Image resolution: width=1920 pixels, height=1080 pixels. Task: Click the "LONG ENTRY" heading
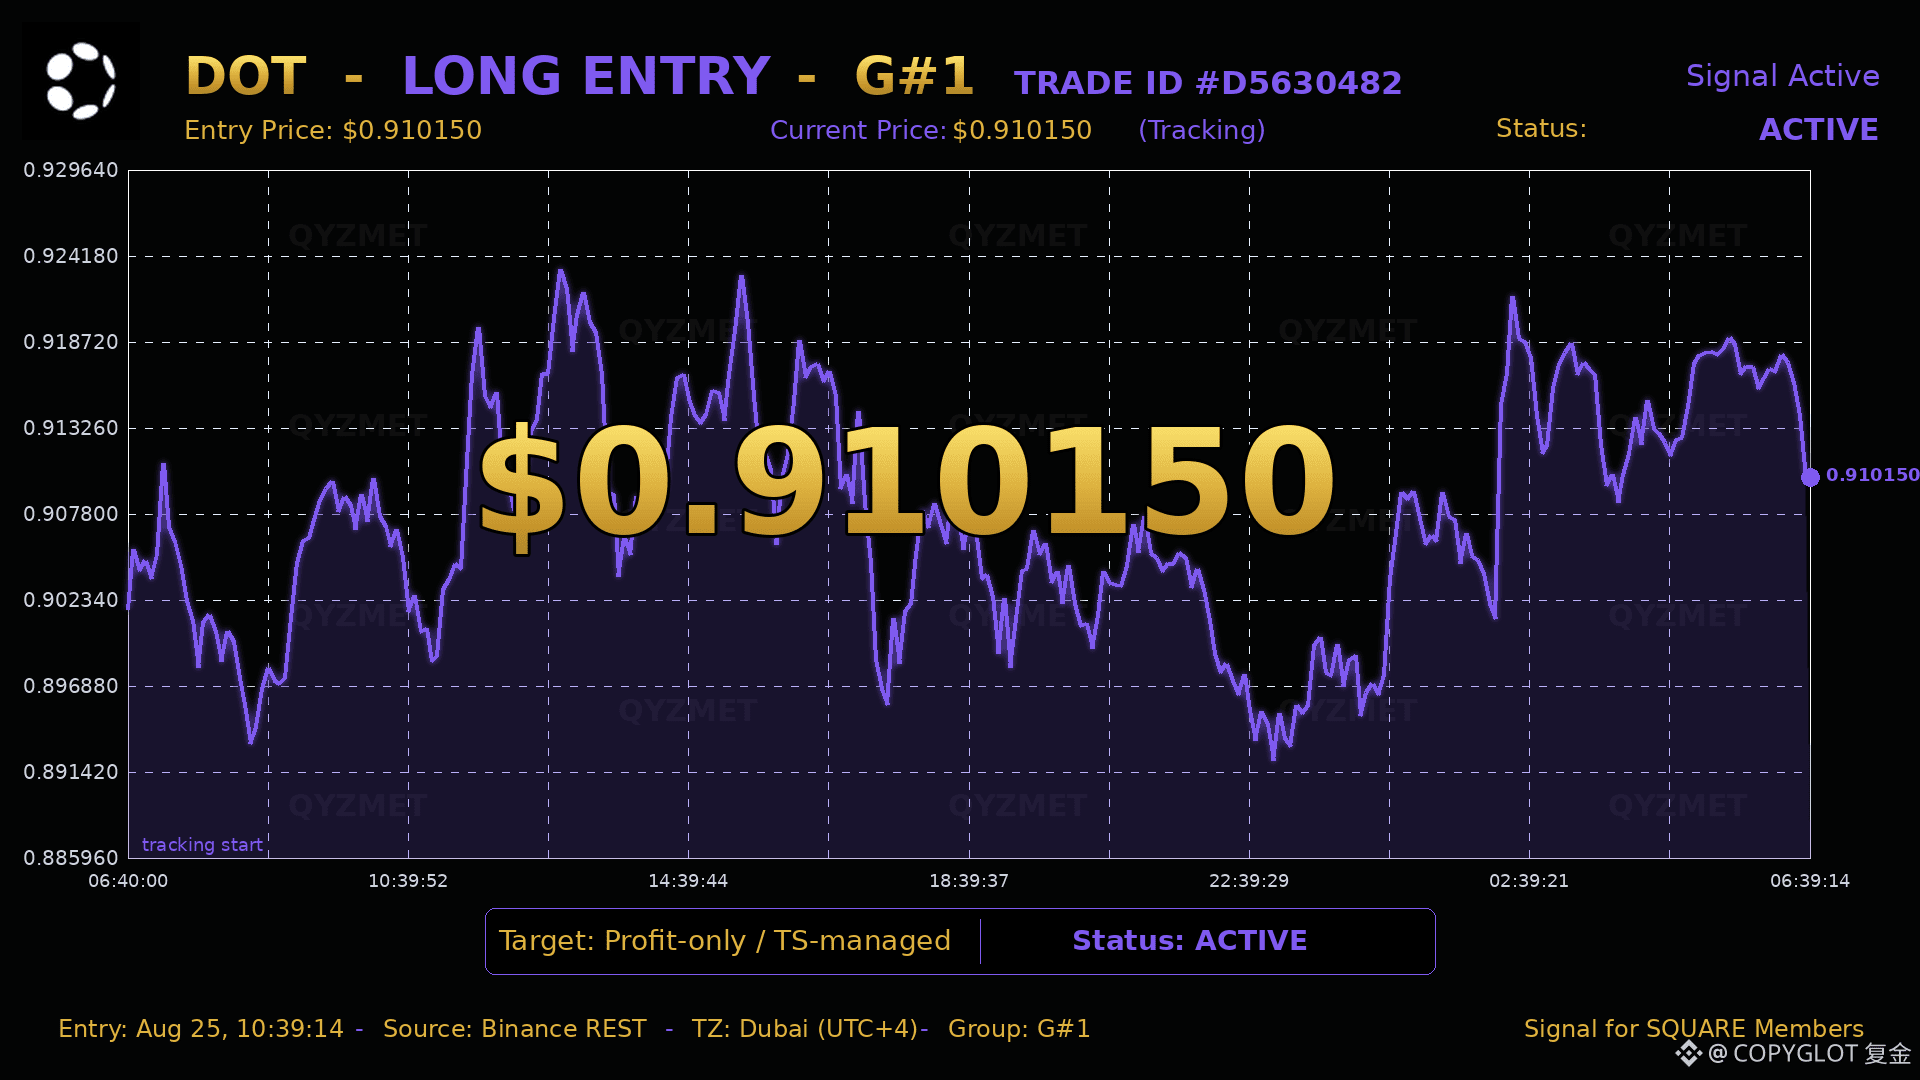(x=586, y=76)
